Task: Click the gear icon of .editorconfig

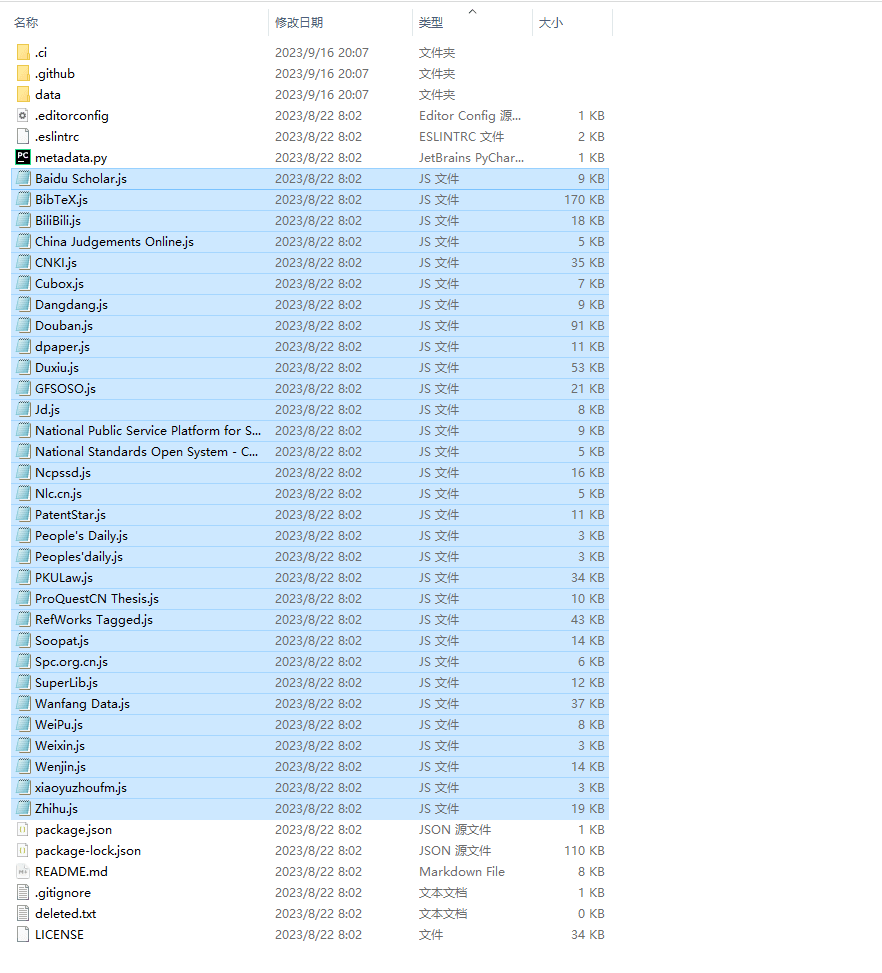Action: click(24, 115)
